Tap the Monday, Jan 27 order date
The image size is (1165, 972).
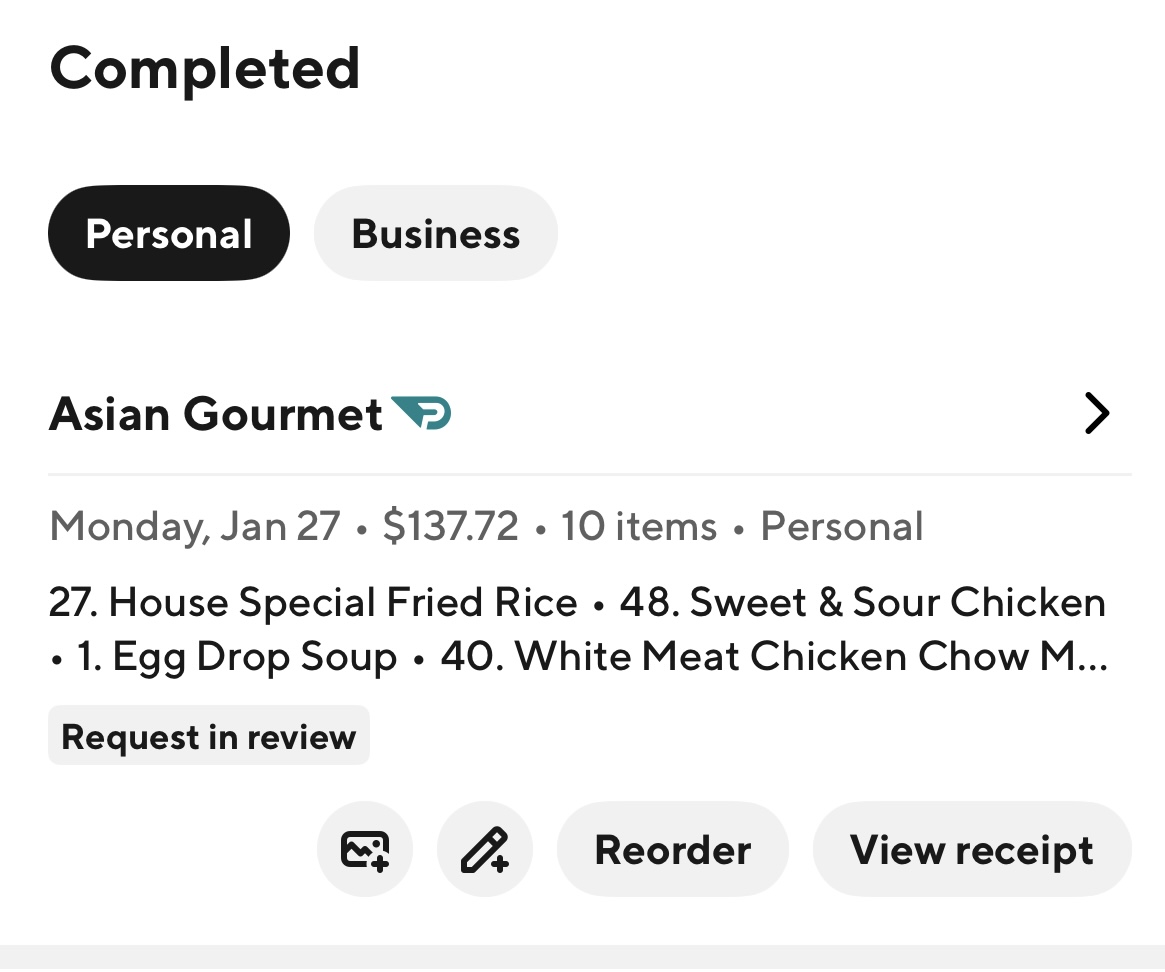pos(195,526)
